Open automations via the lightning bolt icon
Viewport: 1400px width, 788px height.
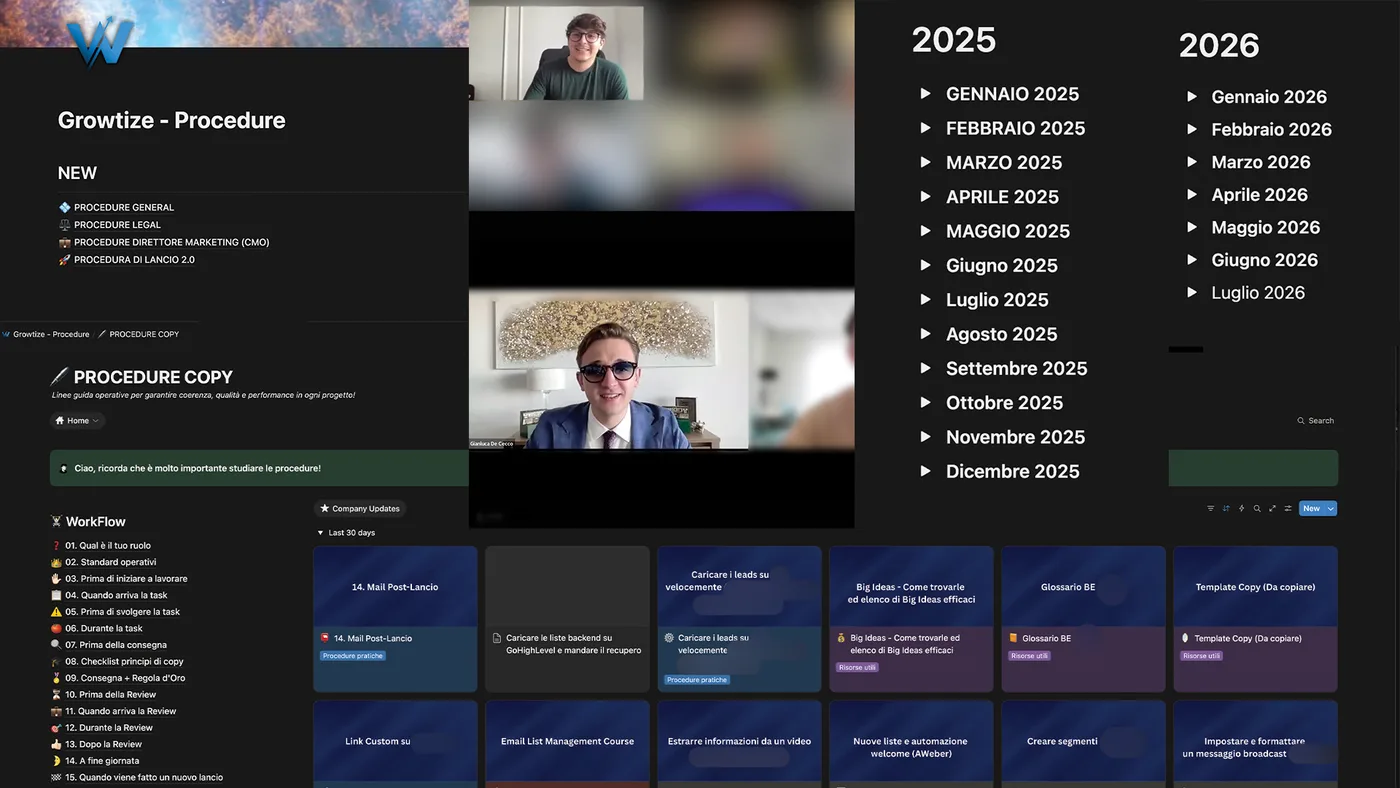tap(1242, 509)
